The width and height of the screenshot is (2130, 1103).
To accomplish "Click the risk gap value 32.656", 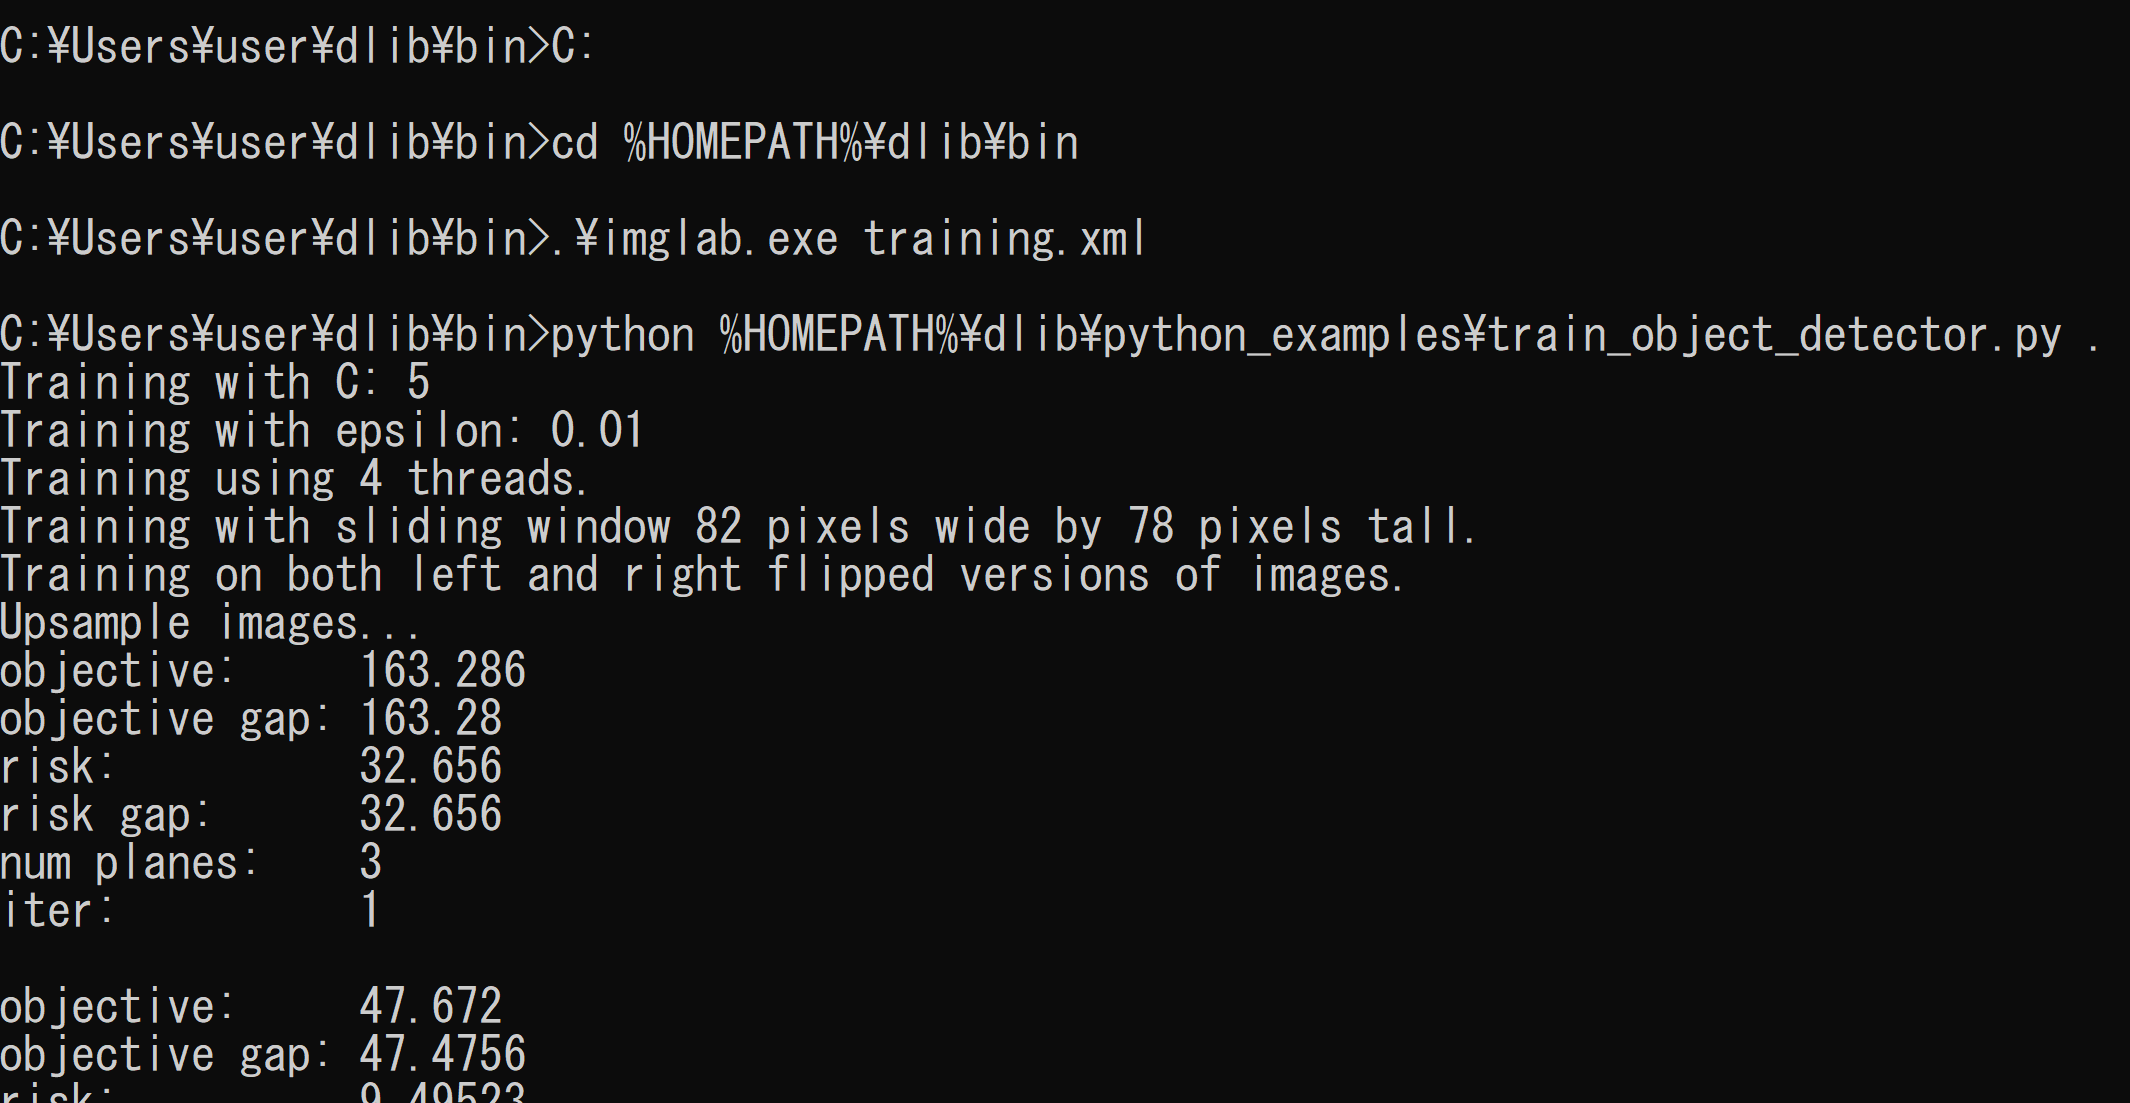I will 430,814.
